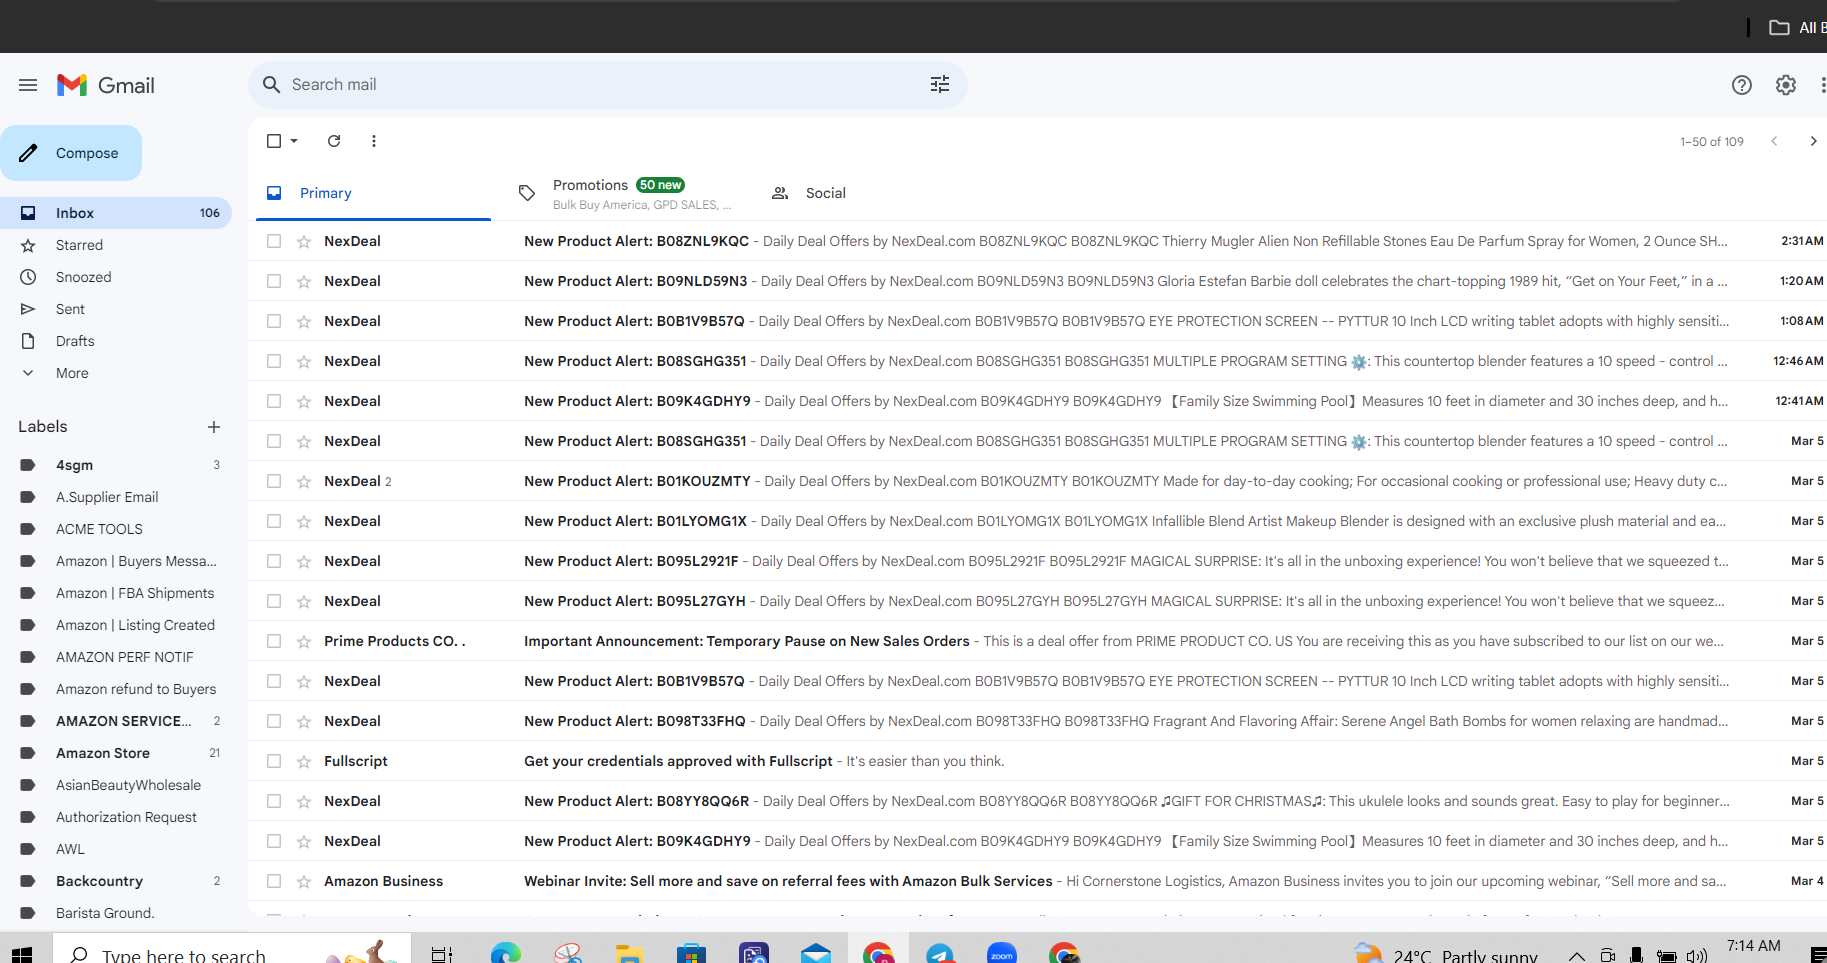1827x963 pixels.
Task: Switch to the Promotions tab
Action: click(627, 193)
